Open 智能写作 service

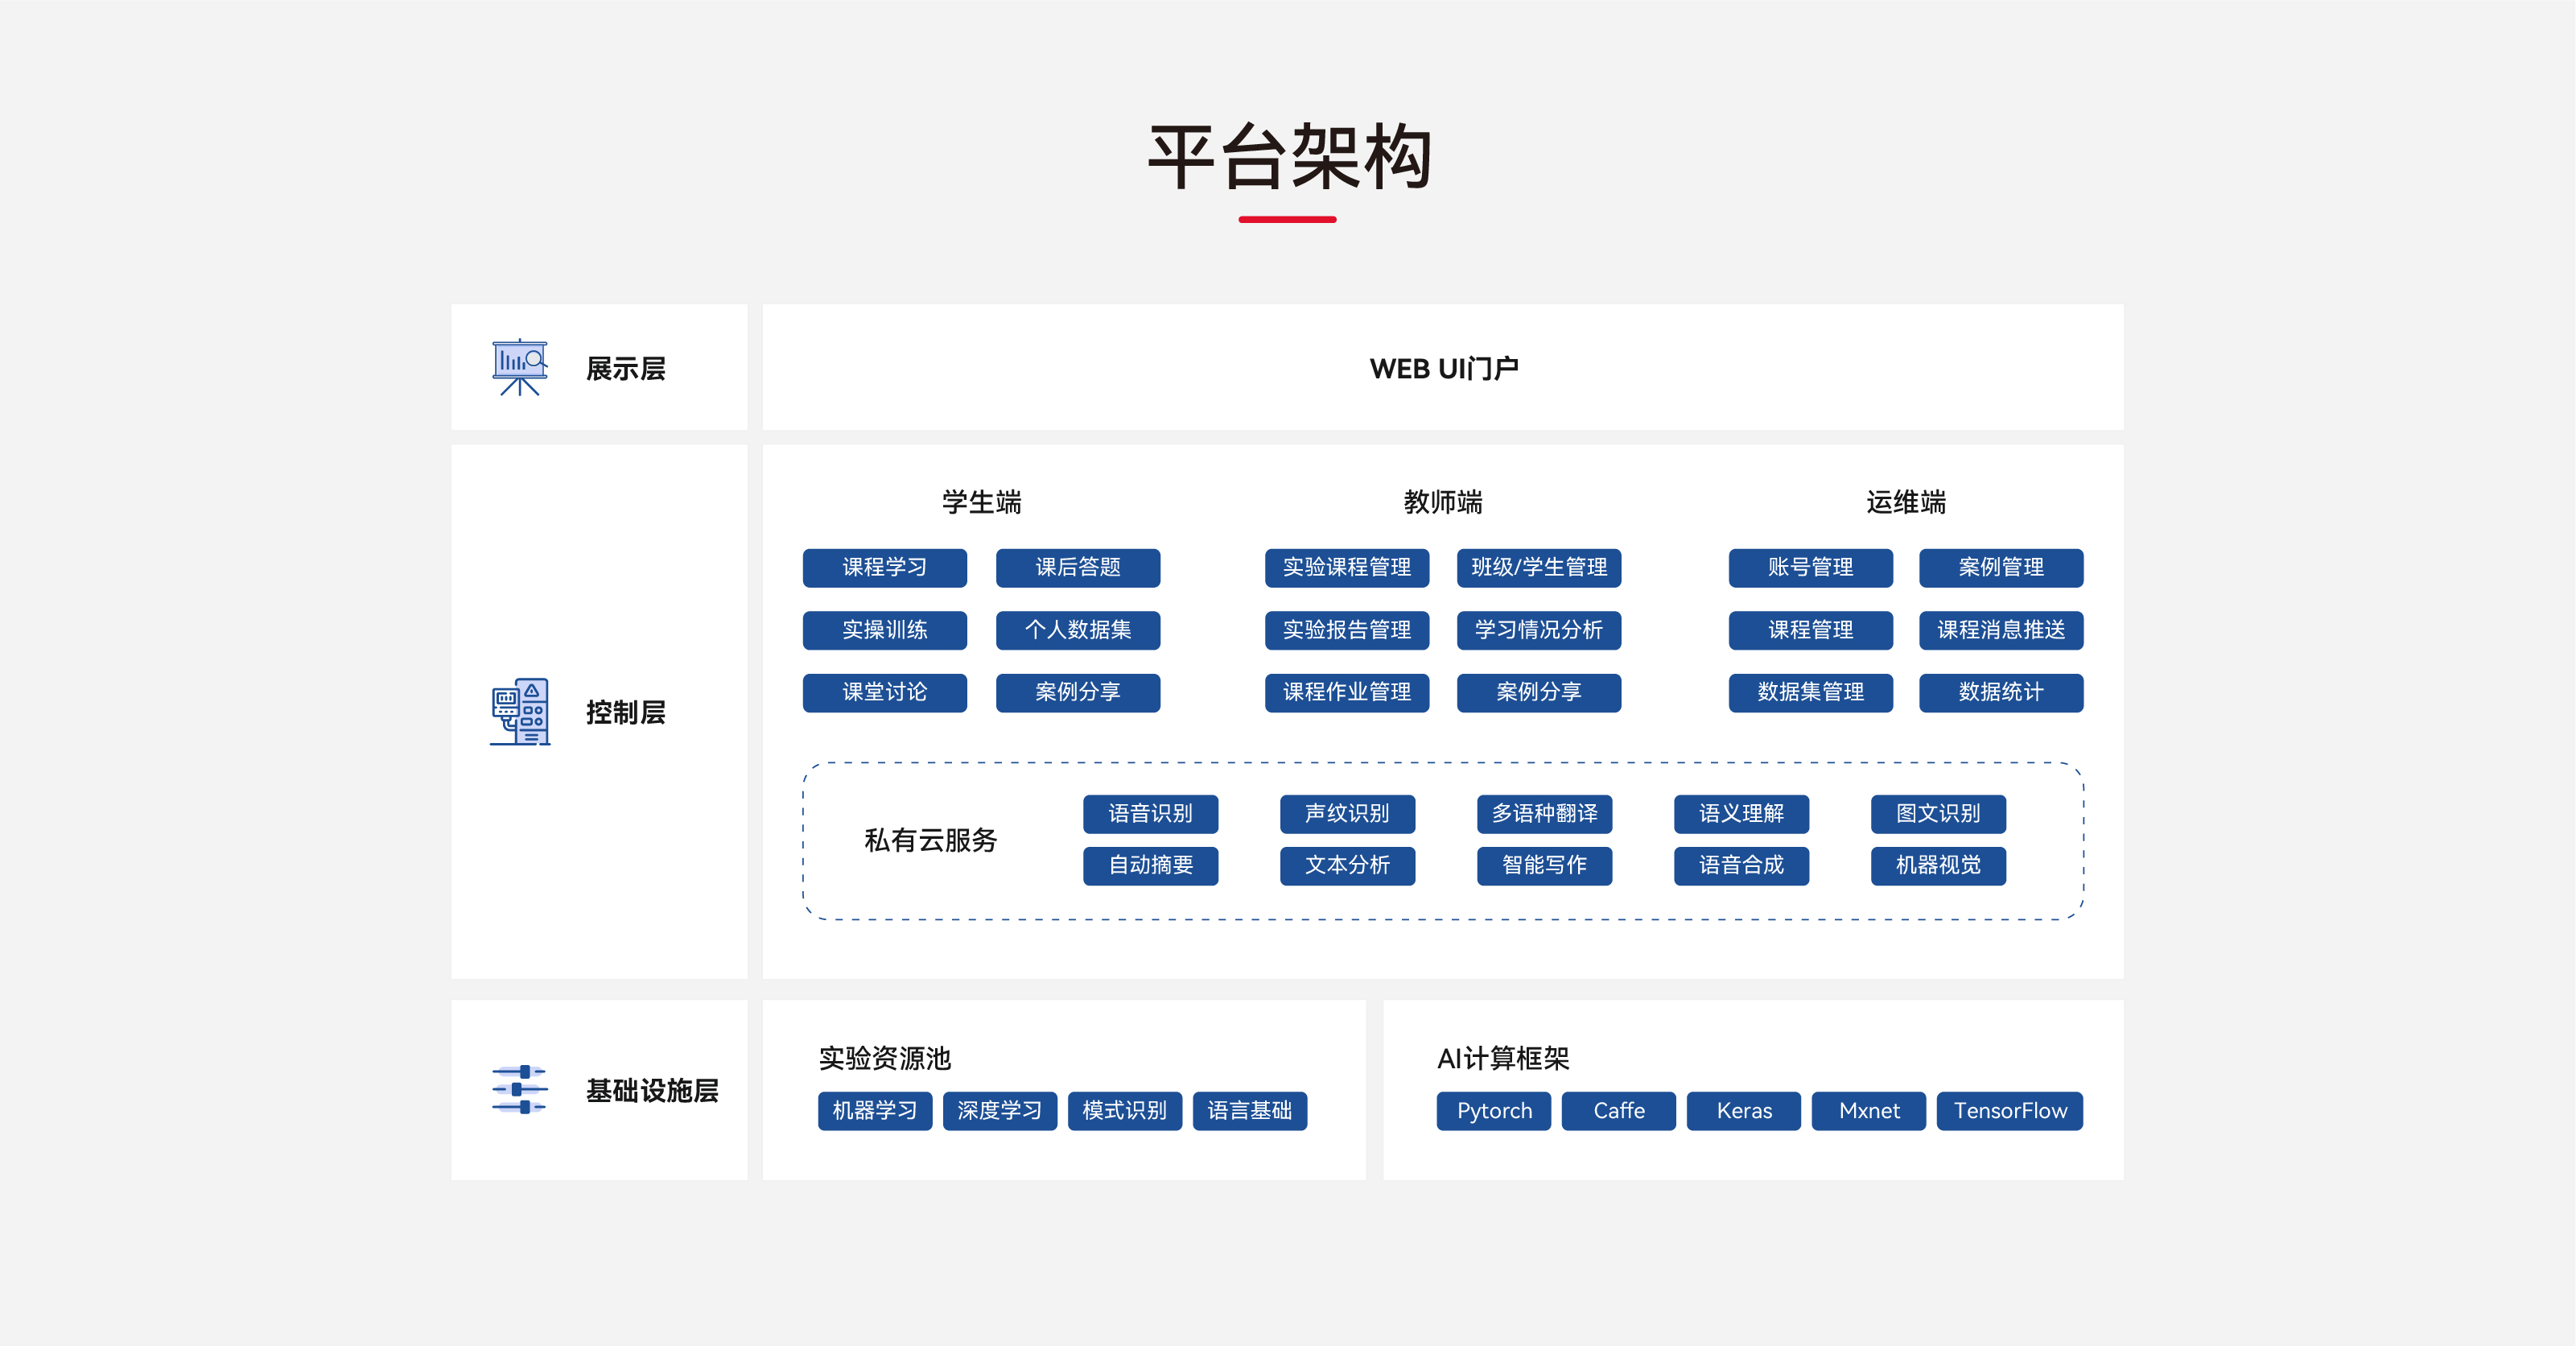point(1545,866)
